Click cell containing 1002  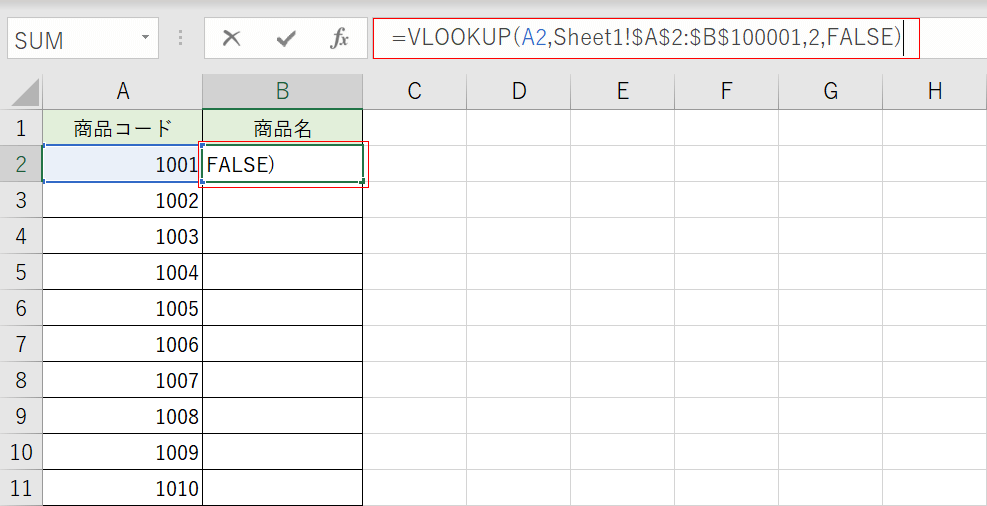pyautogui.click(x=123, y=200)
